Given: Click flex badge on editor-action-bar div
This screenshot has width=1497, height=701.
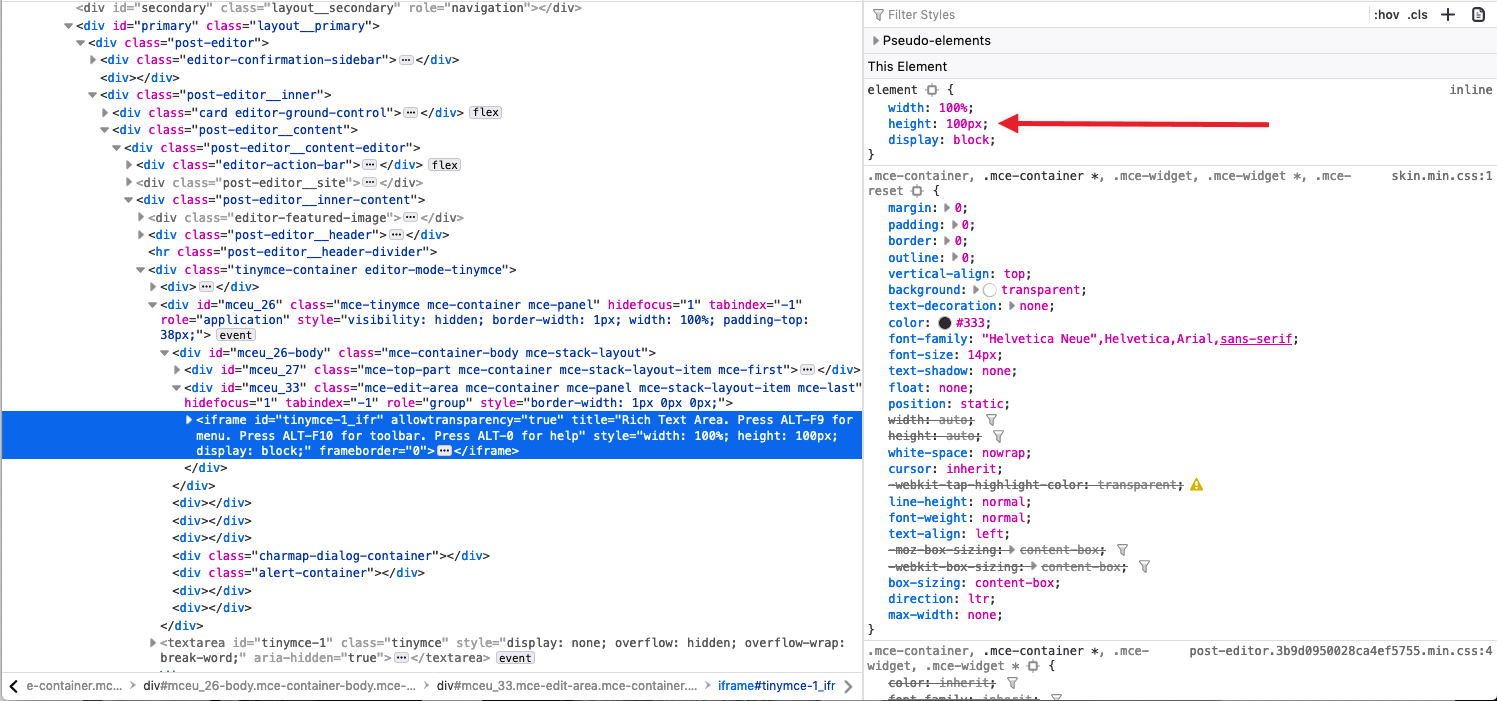Looking at the screenshot, I should click(444, 165).
